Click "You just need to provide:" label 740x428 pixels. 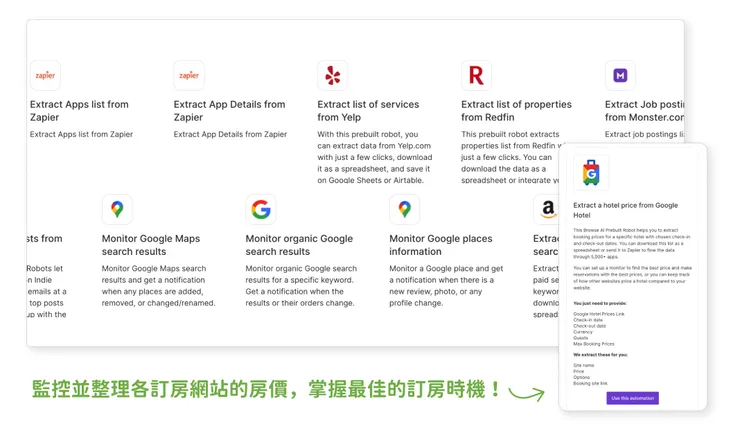[600, 303]
